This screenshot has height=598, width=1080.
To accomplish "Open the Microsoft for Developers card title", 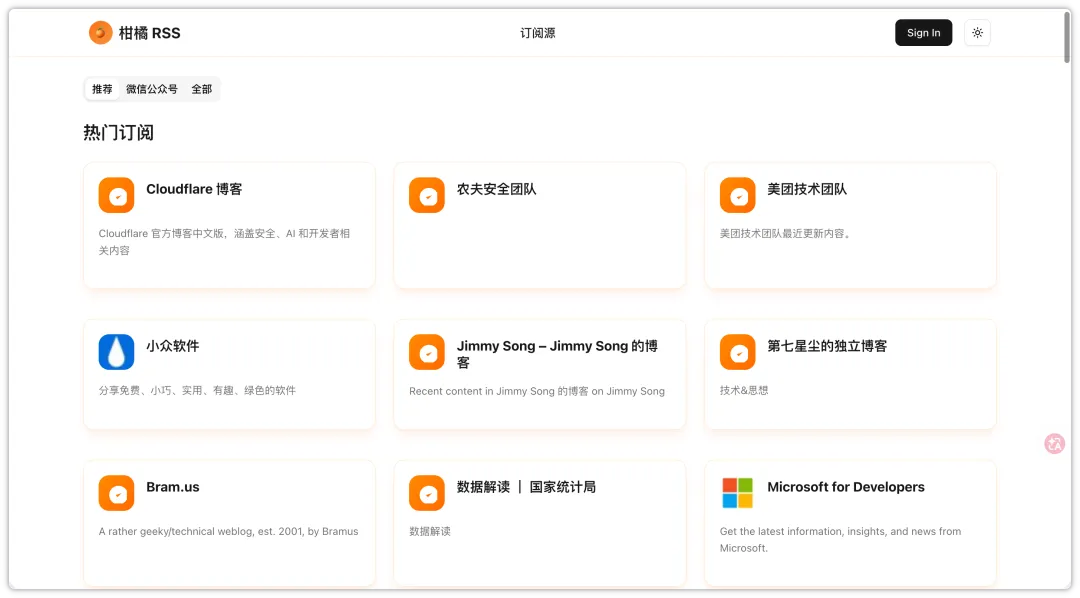I will coord(846,487).
